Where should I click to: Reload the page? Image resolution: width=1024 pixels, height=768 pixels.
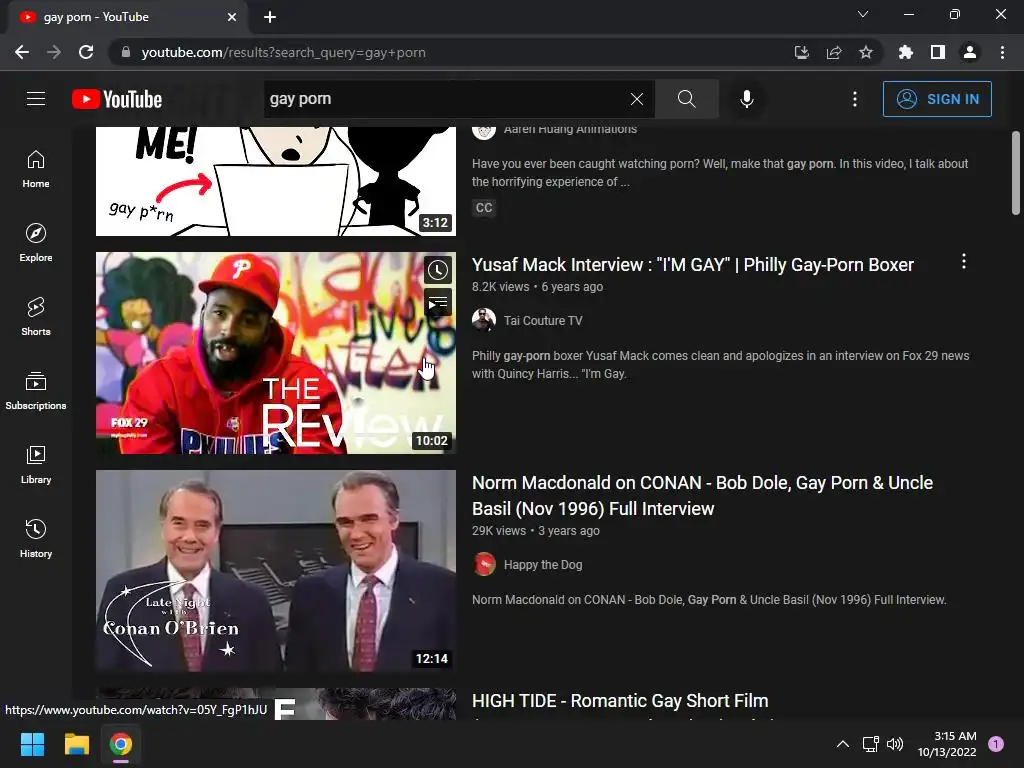coord(86,52)
